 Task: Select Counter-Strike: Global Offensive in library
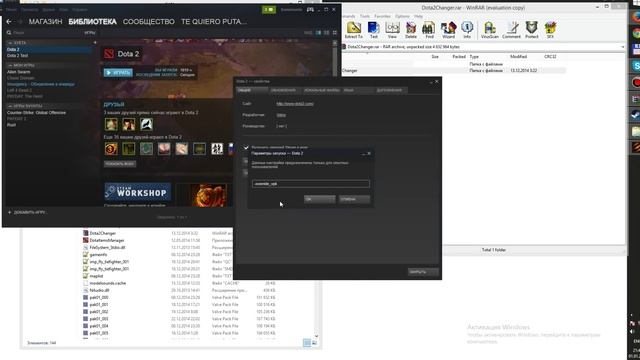(49, 113)
